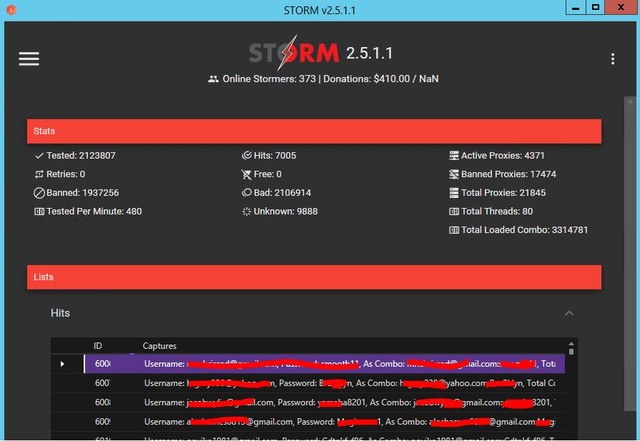Click the Retries loop icon
640x441 pixels.
pos(39,174)
